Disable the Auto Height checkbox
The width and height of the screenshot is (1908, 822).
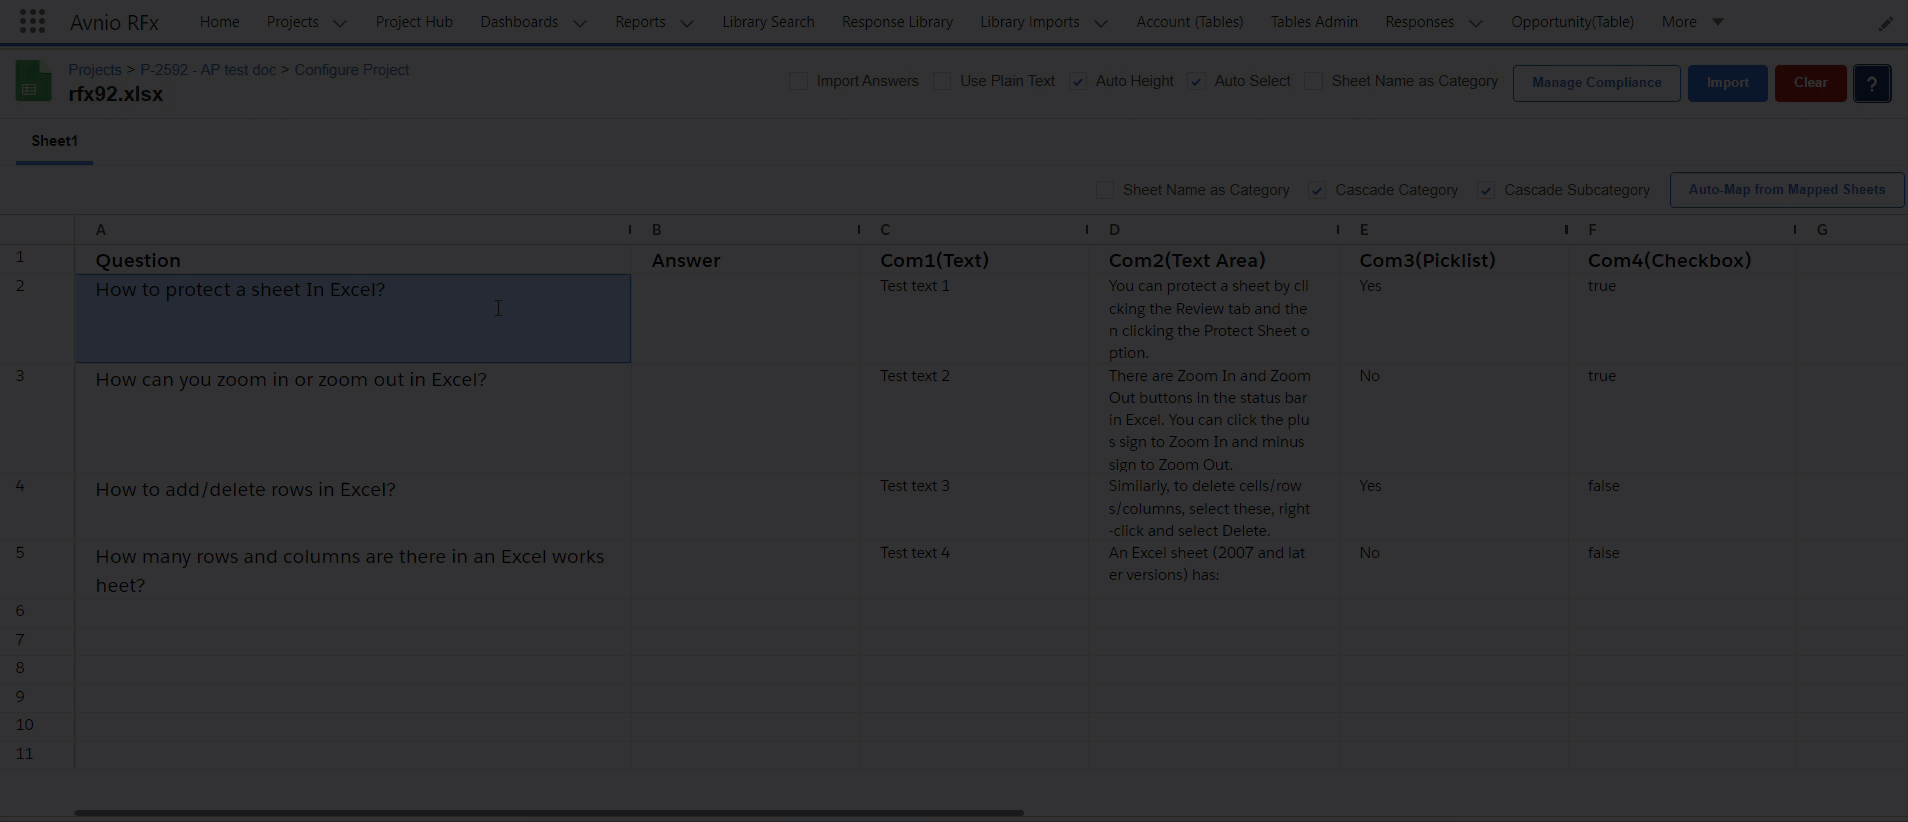click(1078, 82)
